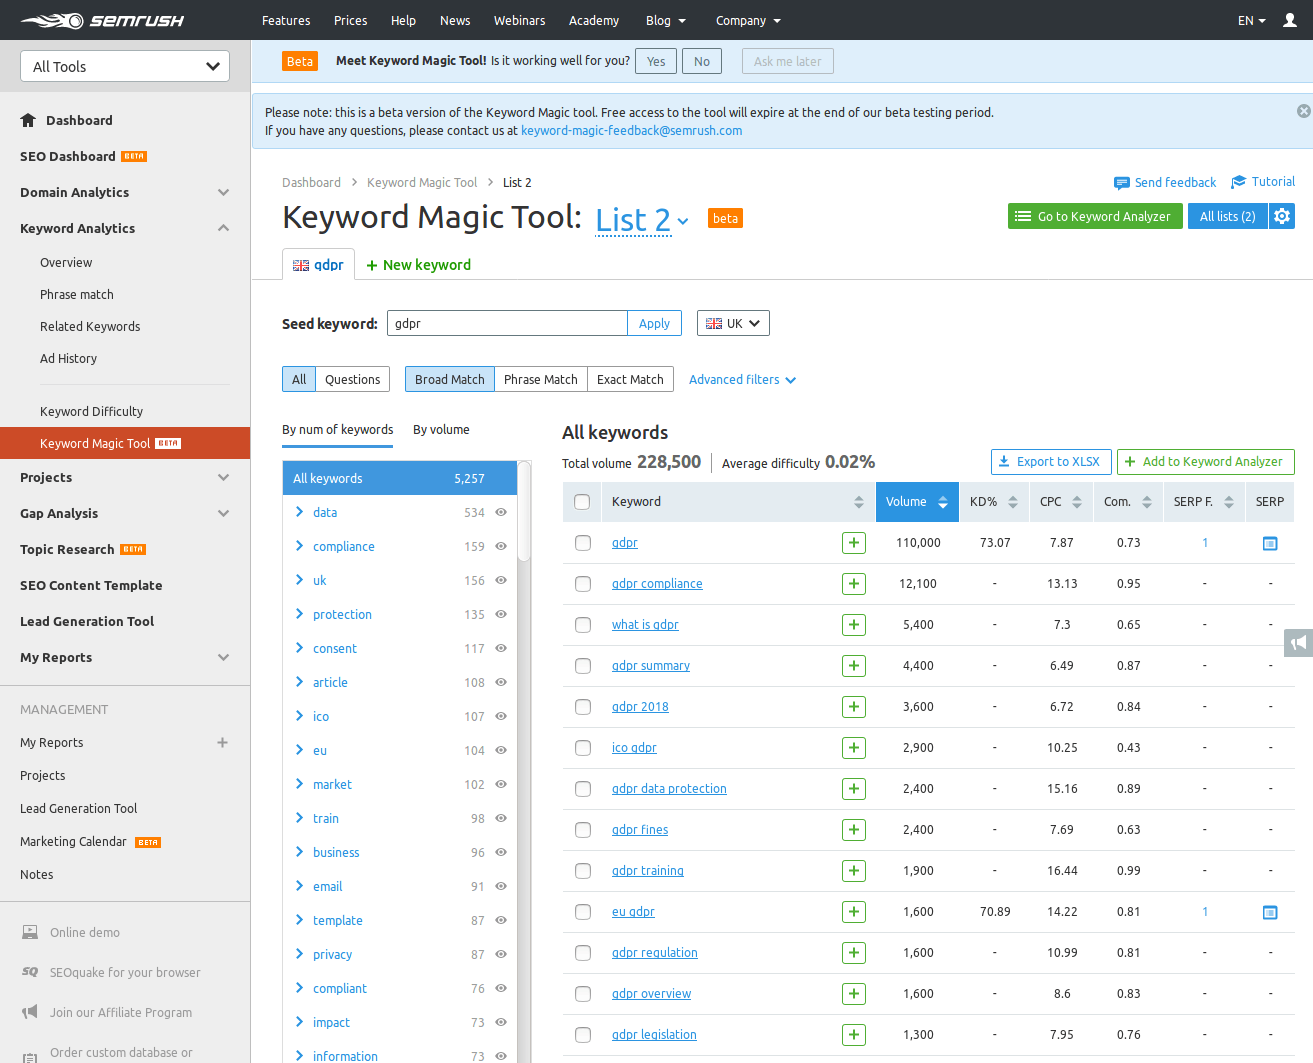Click the Dashboard home icon
The width and height of the screenshot is (1313, 1063).
(28, 120)
